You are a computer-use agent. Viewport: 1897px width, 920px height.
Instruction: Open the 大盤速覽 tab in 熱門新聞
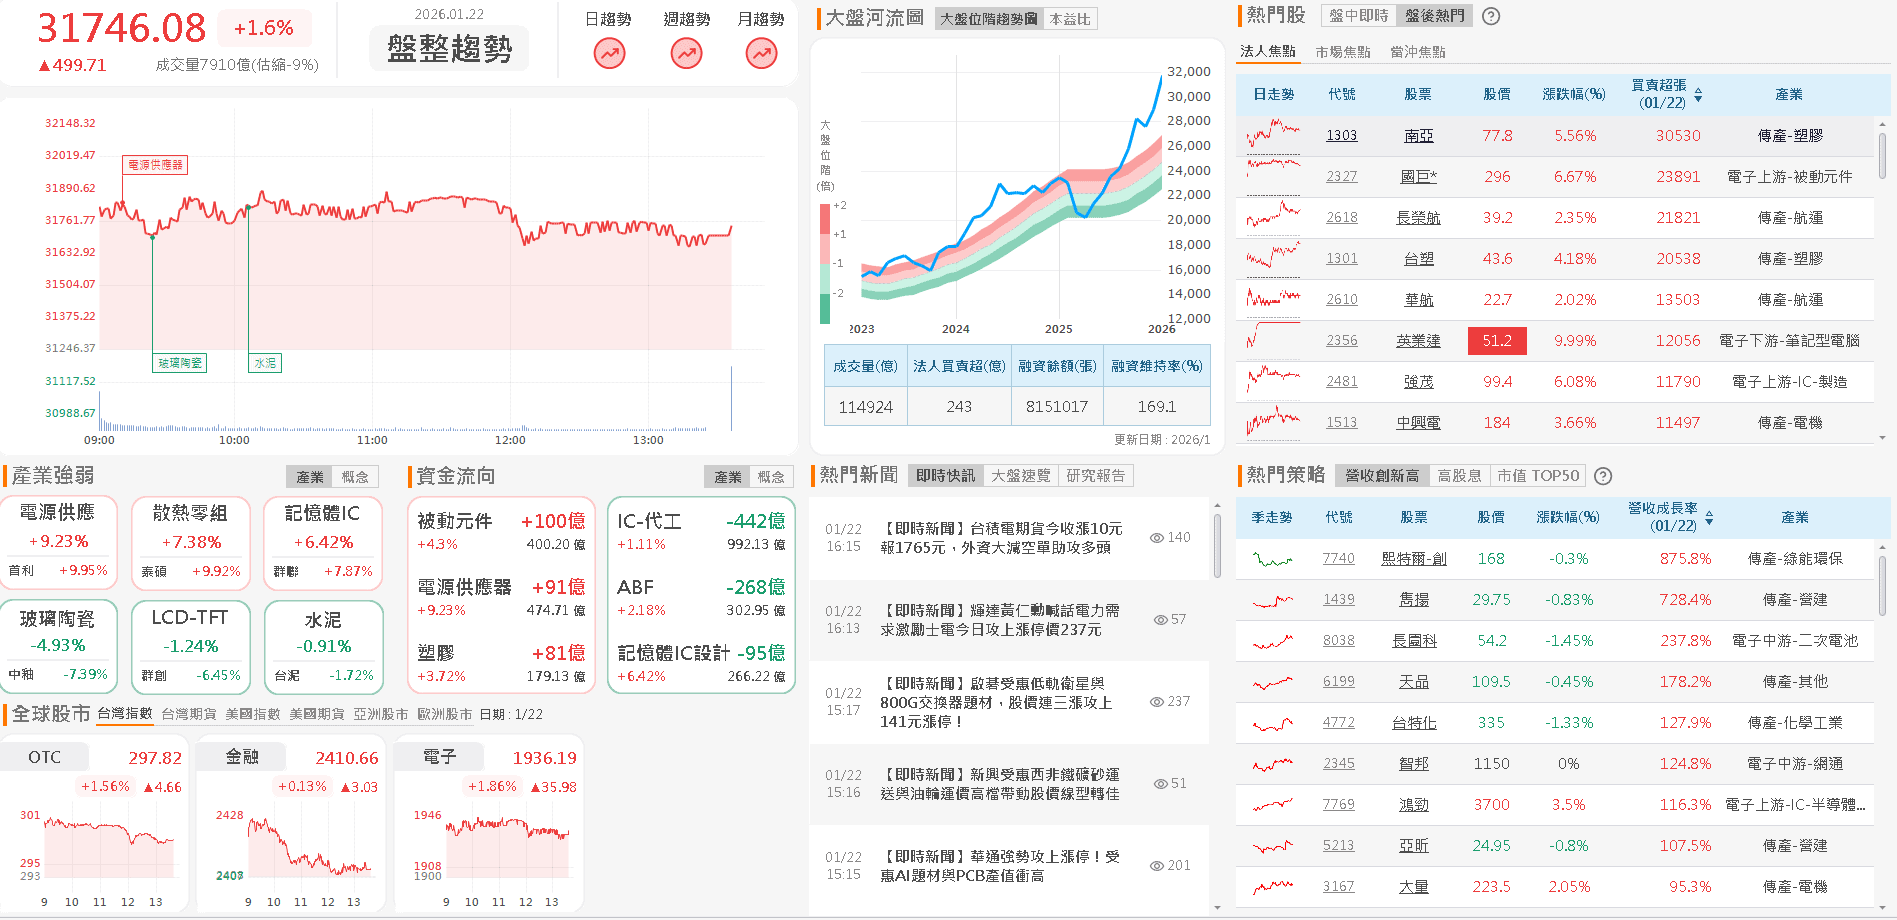[x=1022, y=476]
